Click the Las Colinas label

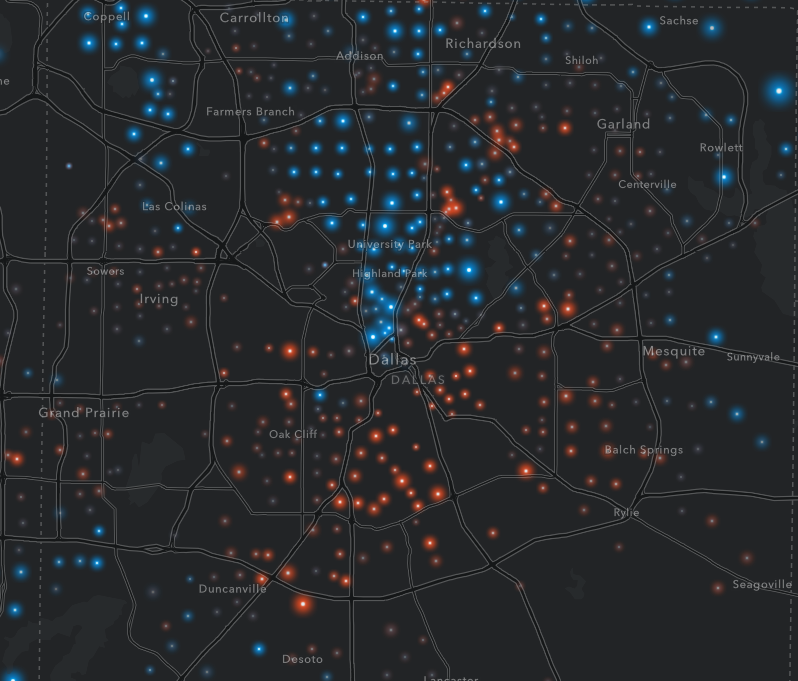[174, 207]
